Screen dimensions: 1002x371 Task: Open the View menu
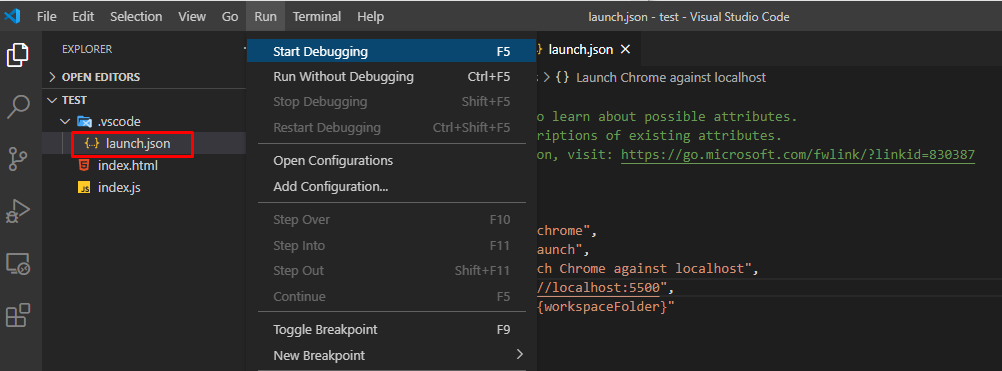(x=192, y=17)
